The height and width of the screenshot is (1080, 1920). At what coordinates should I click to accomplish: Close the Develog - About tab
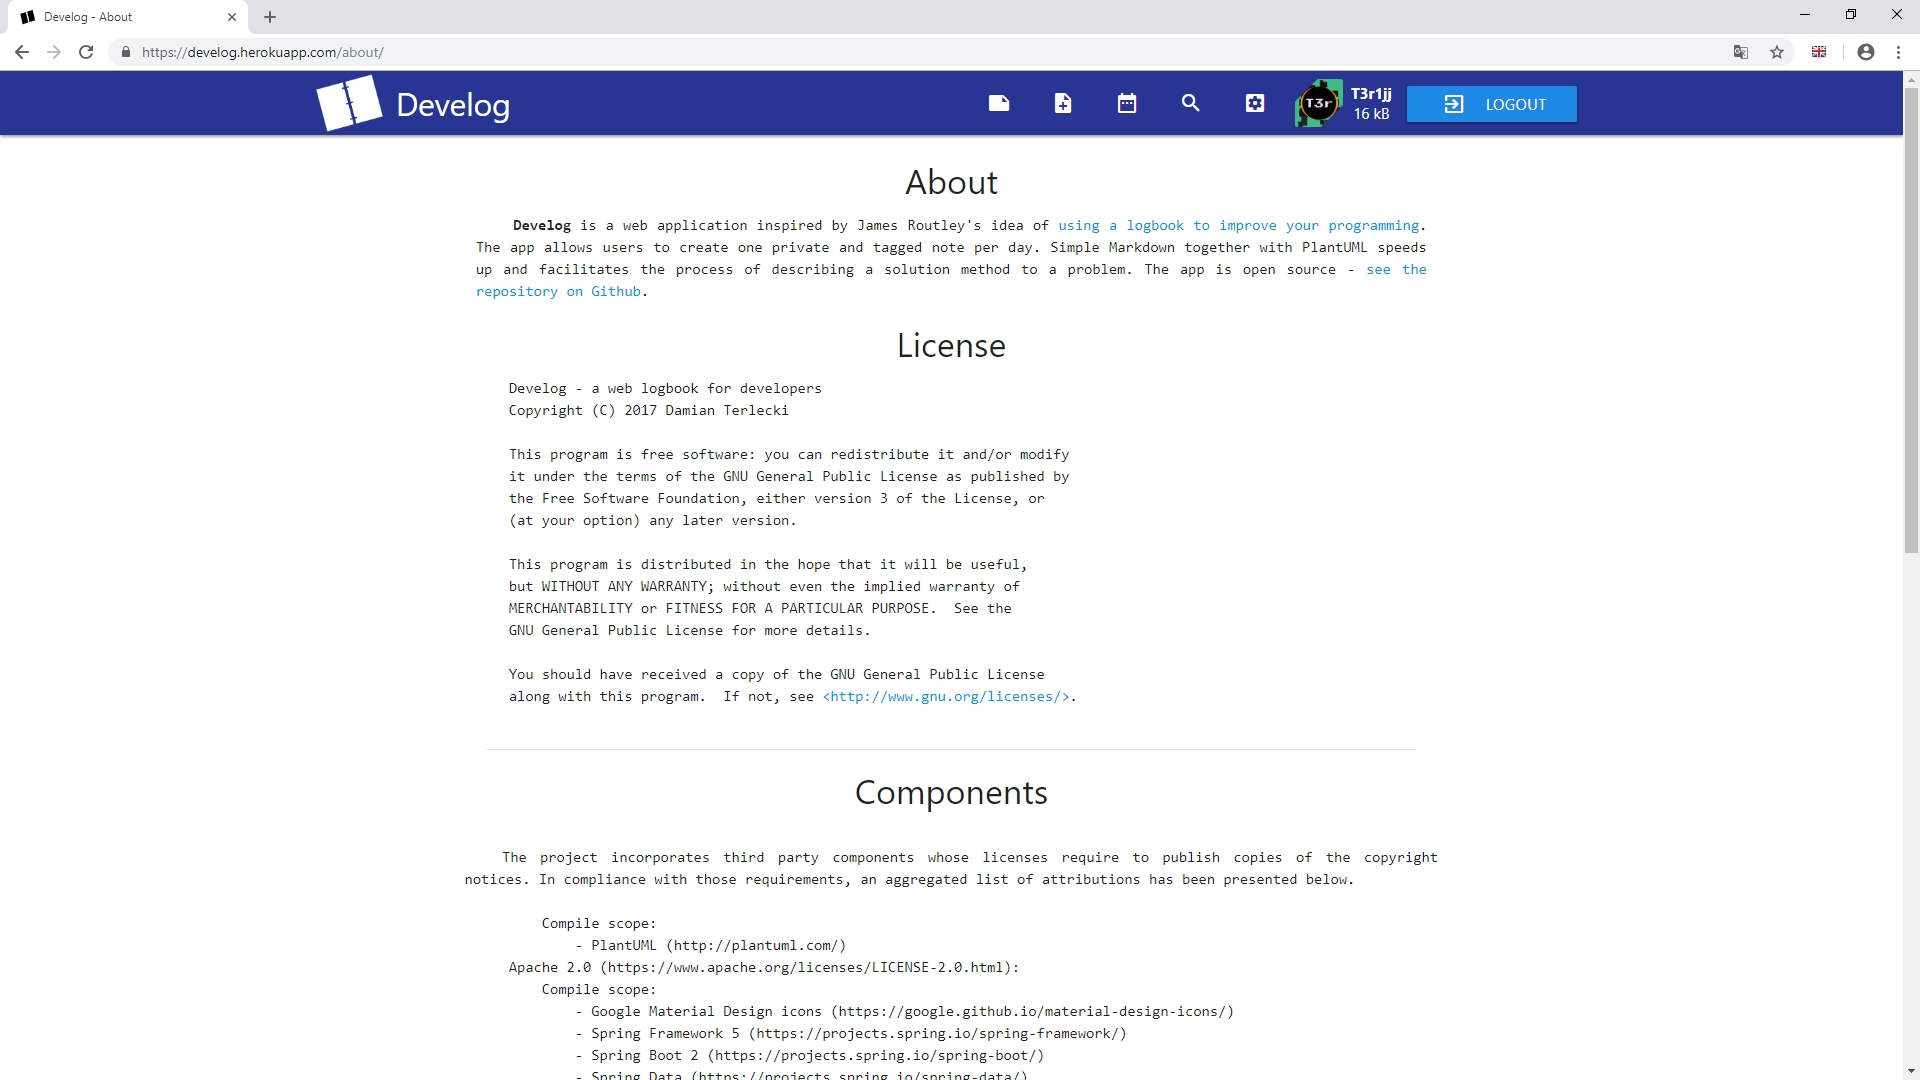pos(232,17)
